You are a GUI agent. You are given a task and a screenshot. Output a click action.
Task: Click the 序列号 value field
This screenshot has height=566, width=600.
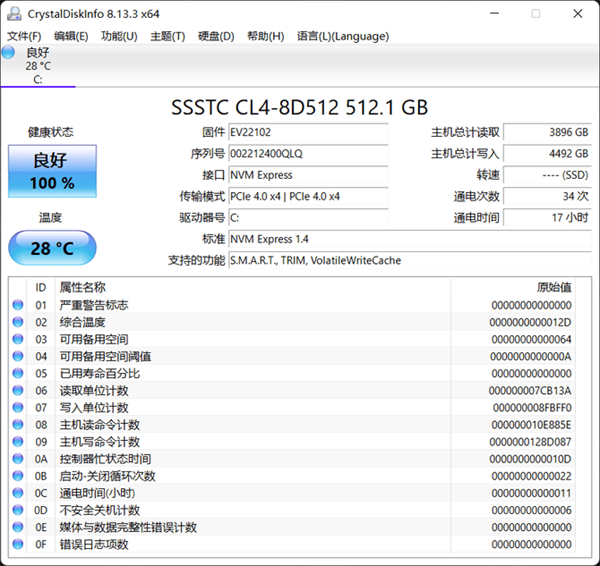307,154
